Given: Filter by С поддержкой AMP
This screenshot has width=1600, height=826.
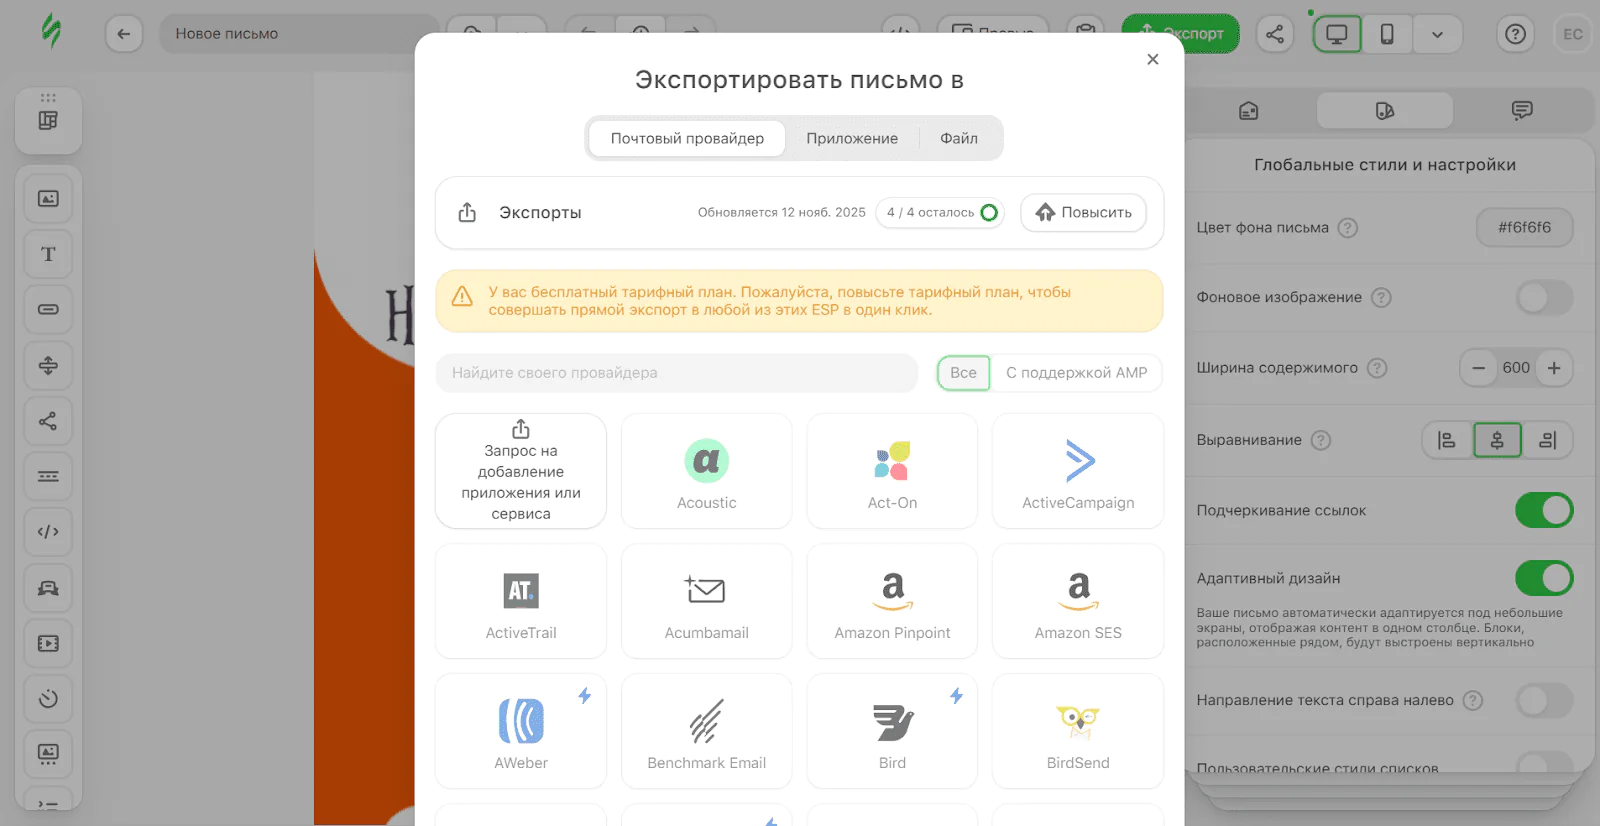Looking at the screenshot, I should click(1076, 372).
